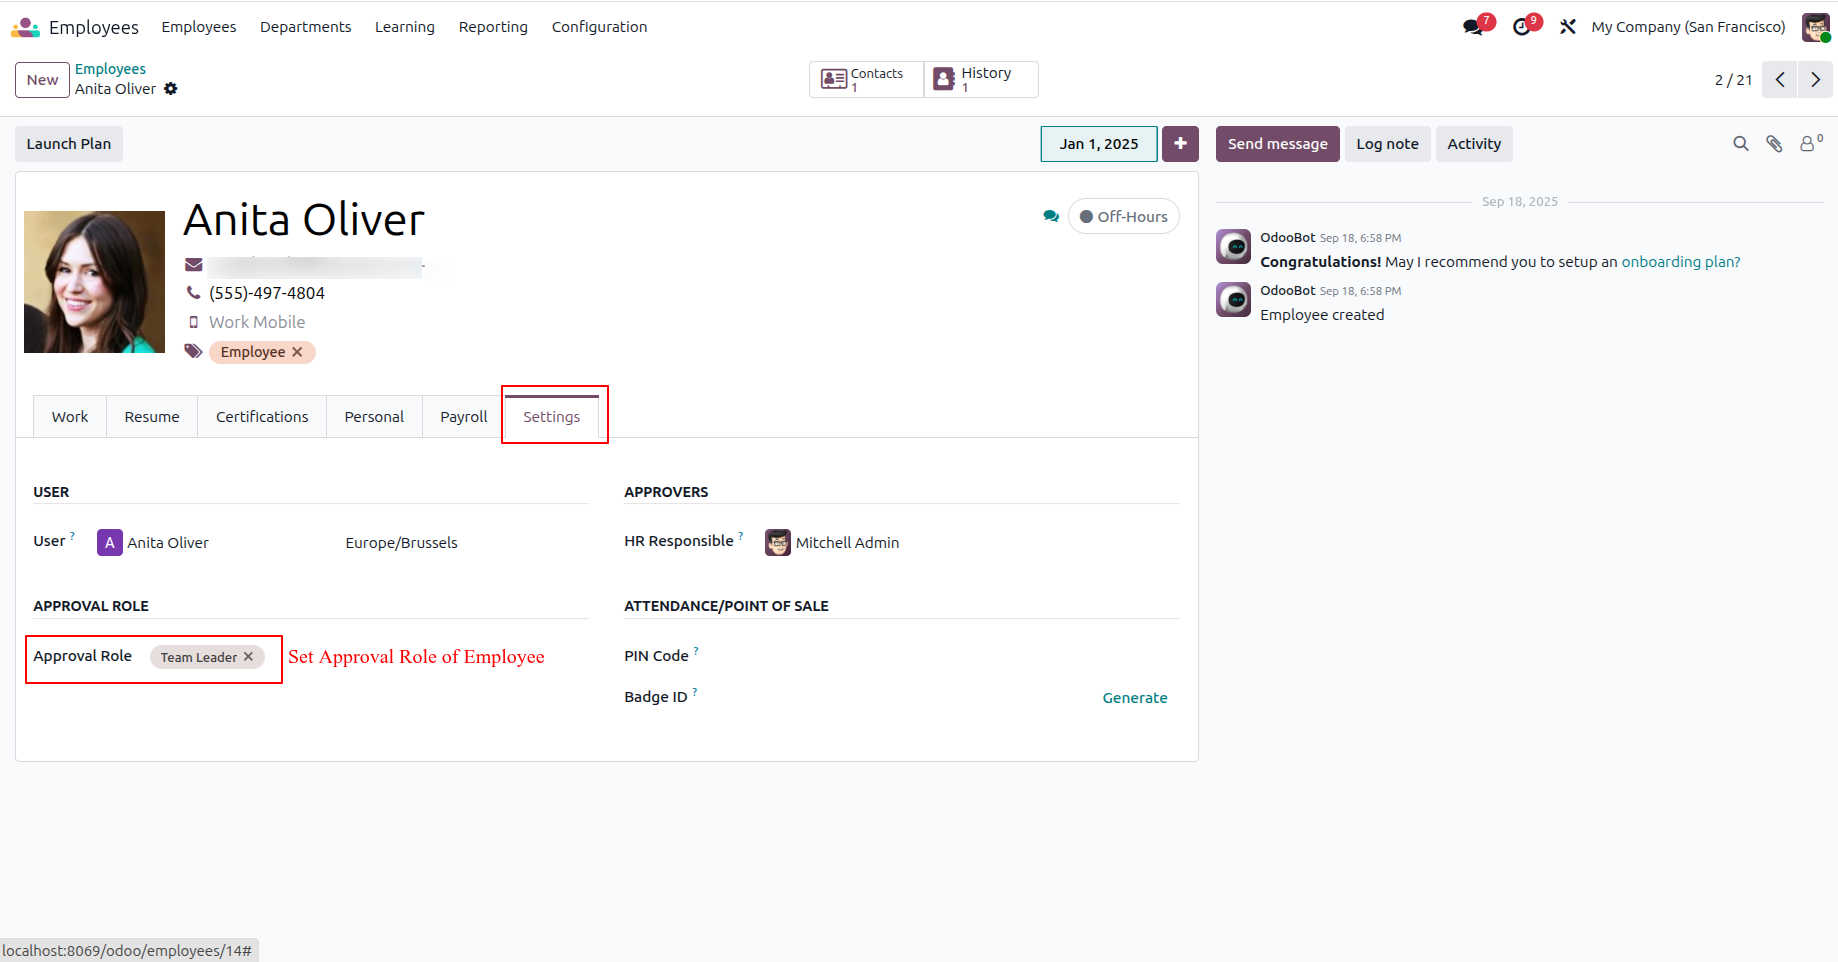Click Anita Oliver's profile photo
The width and height of the screenshot is (1838, 962).
94,282
